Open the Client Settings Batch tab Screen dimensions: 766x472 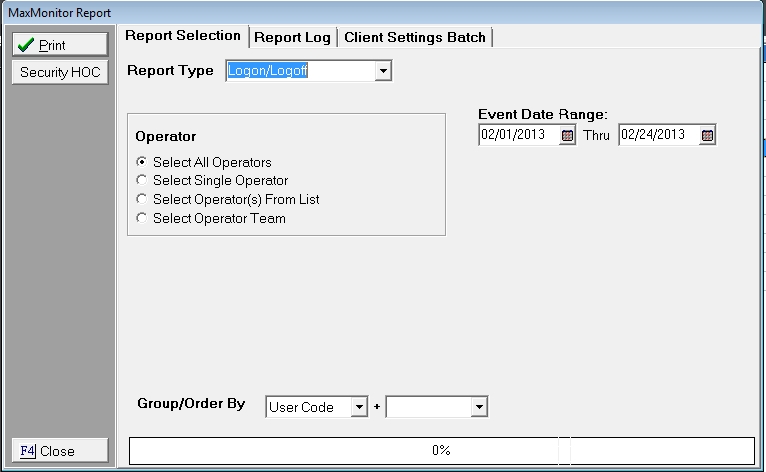point(414,37)
